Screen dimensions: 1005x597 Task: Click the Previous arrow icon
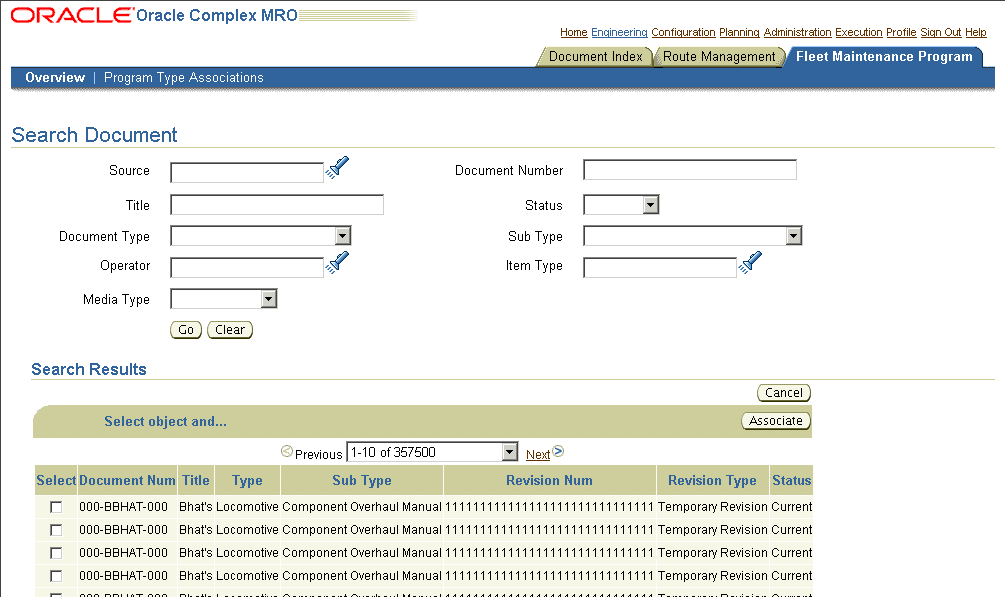point(287,451)
